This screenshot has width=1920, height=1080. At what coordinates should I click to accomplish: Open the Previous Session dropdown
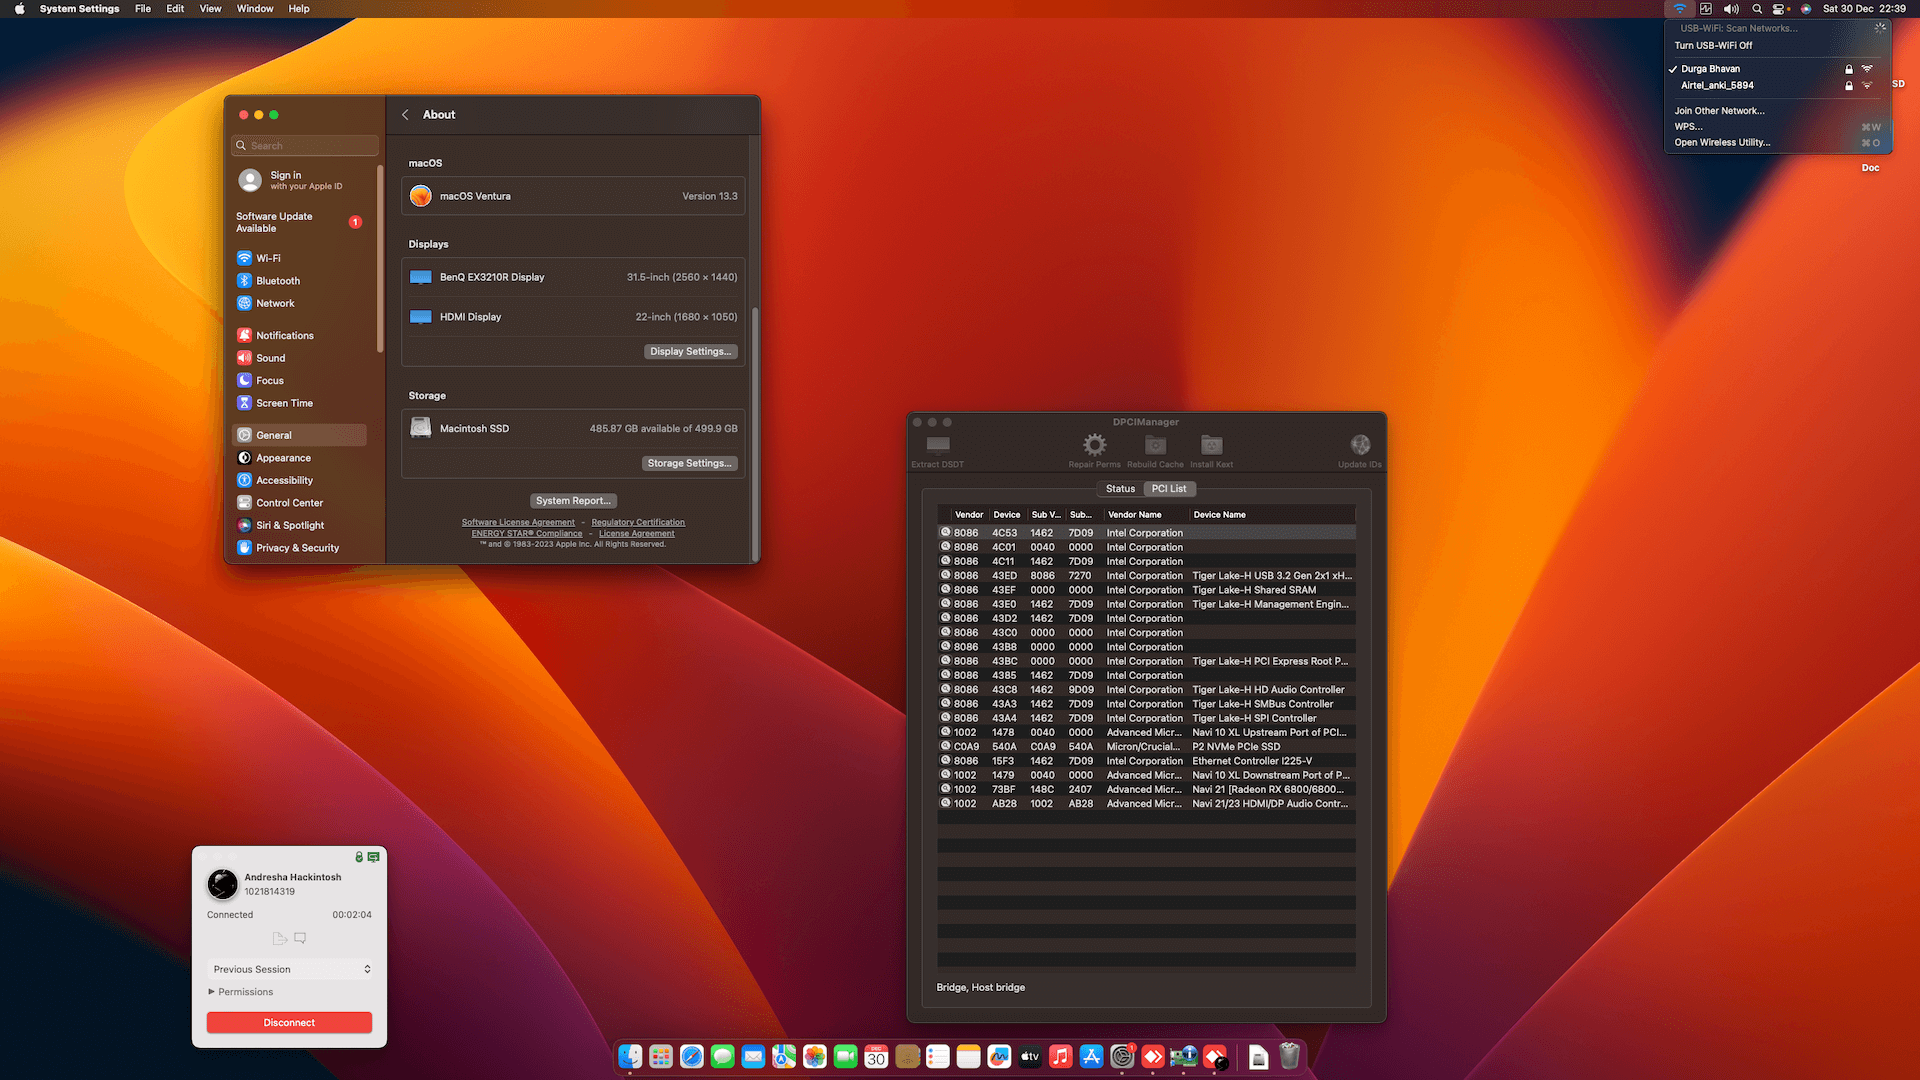pyautogui.click(x=289, y=969)
